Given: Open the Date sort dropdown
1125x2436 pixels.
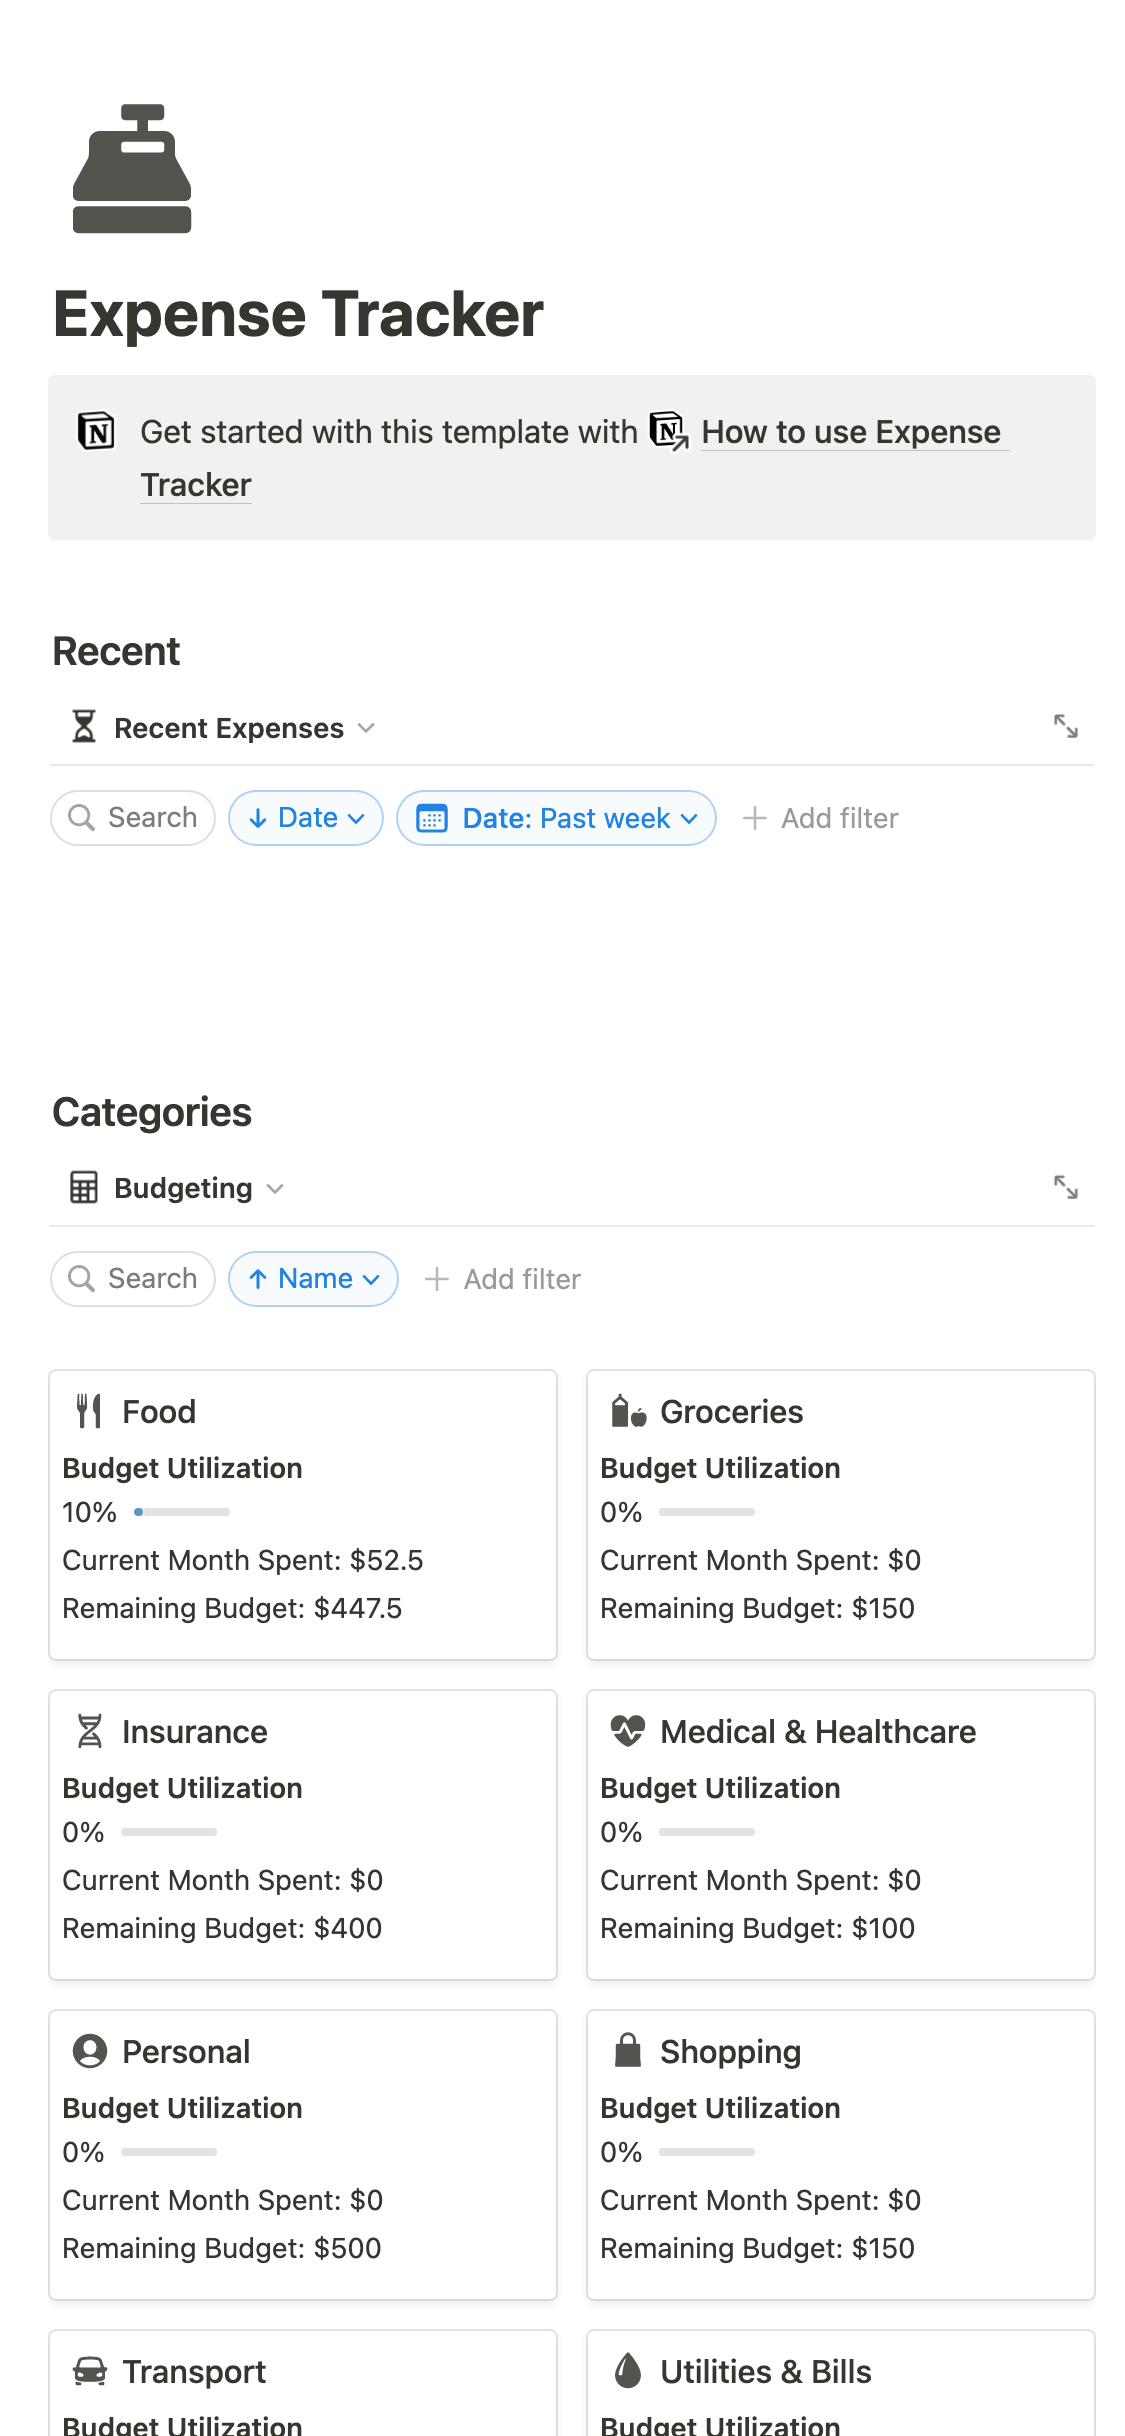Looking at the screenshot, I should click(306, 818).
